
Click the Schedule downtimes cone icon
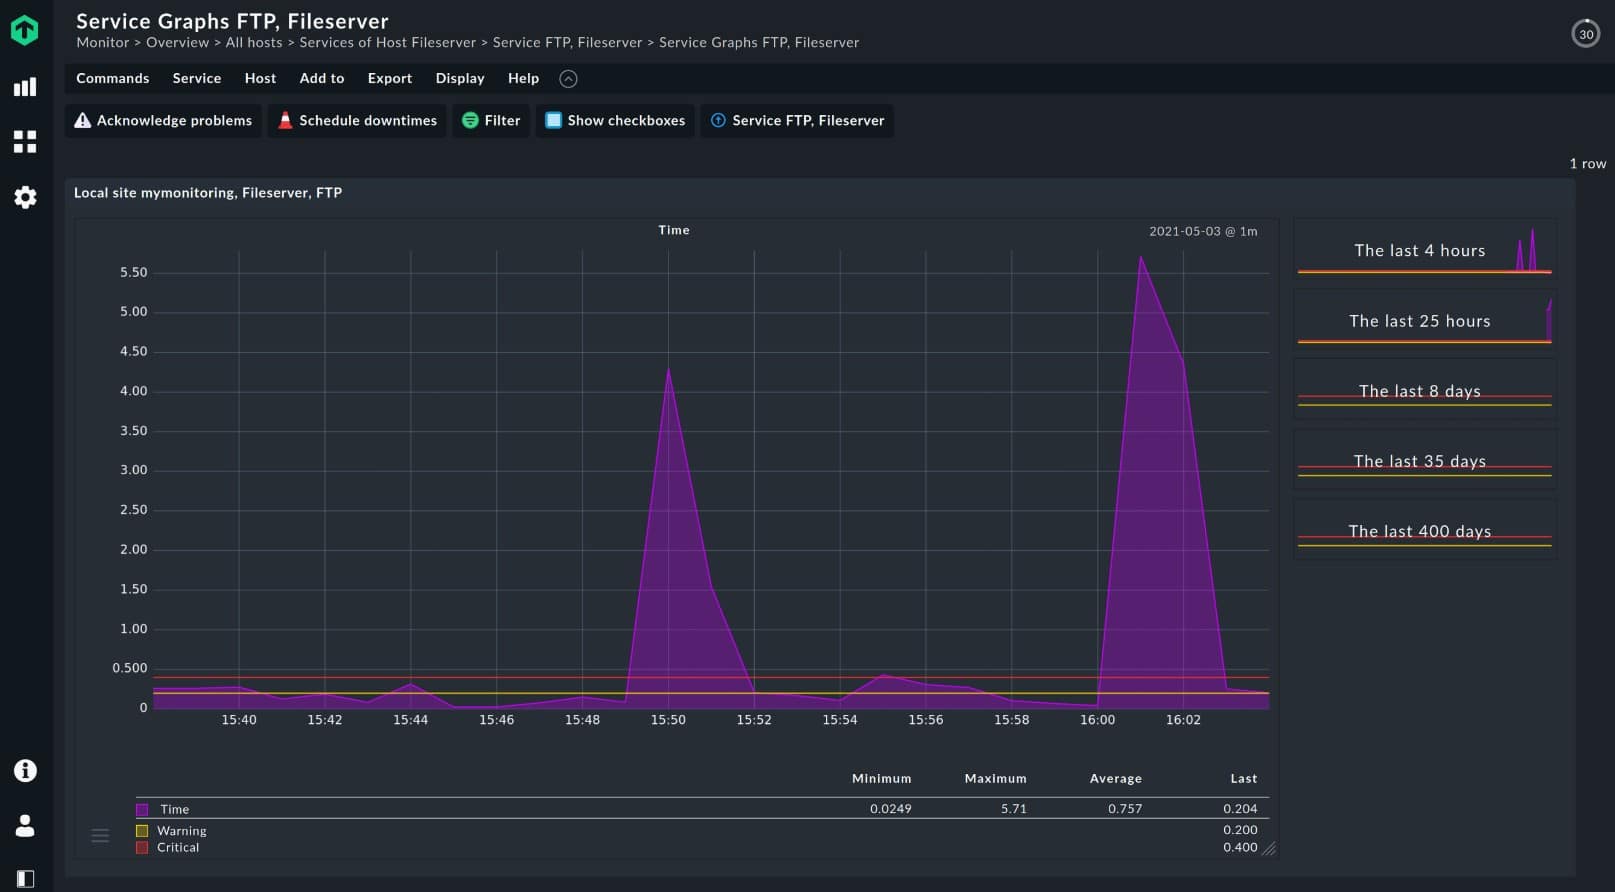[x=285, y=120]
